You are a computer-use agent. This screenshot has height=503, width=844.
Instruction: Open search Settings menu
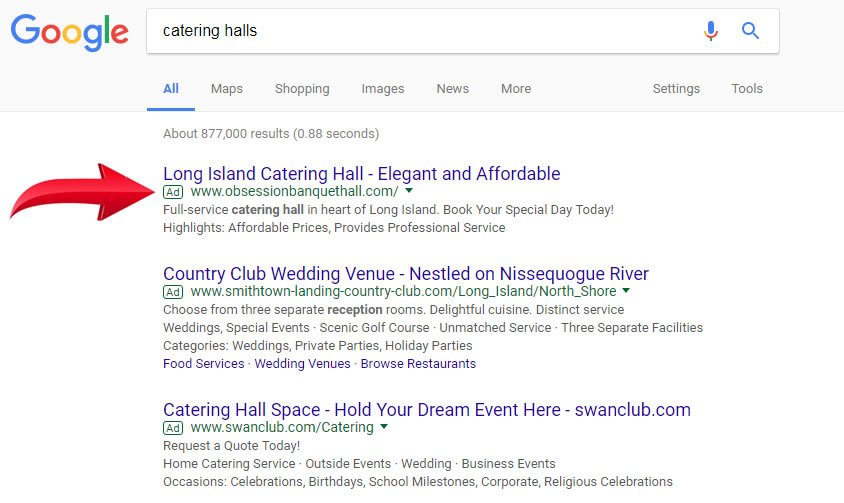(x=676, y=89)
